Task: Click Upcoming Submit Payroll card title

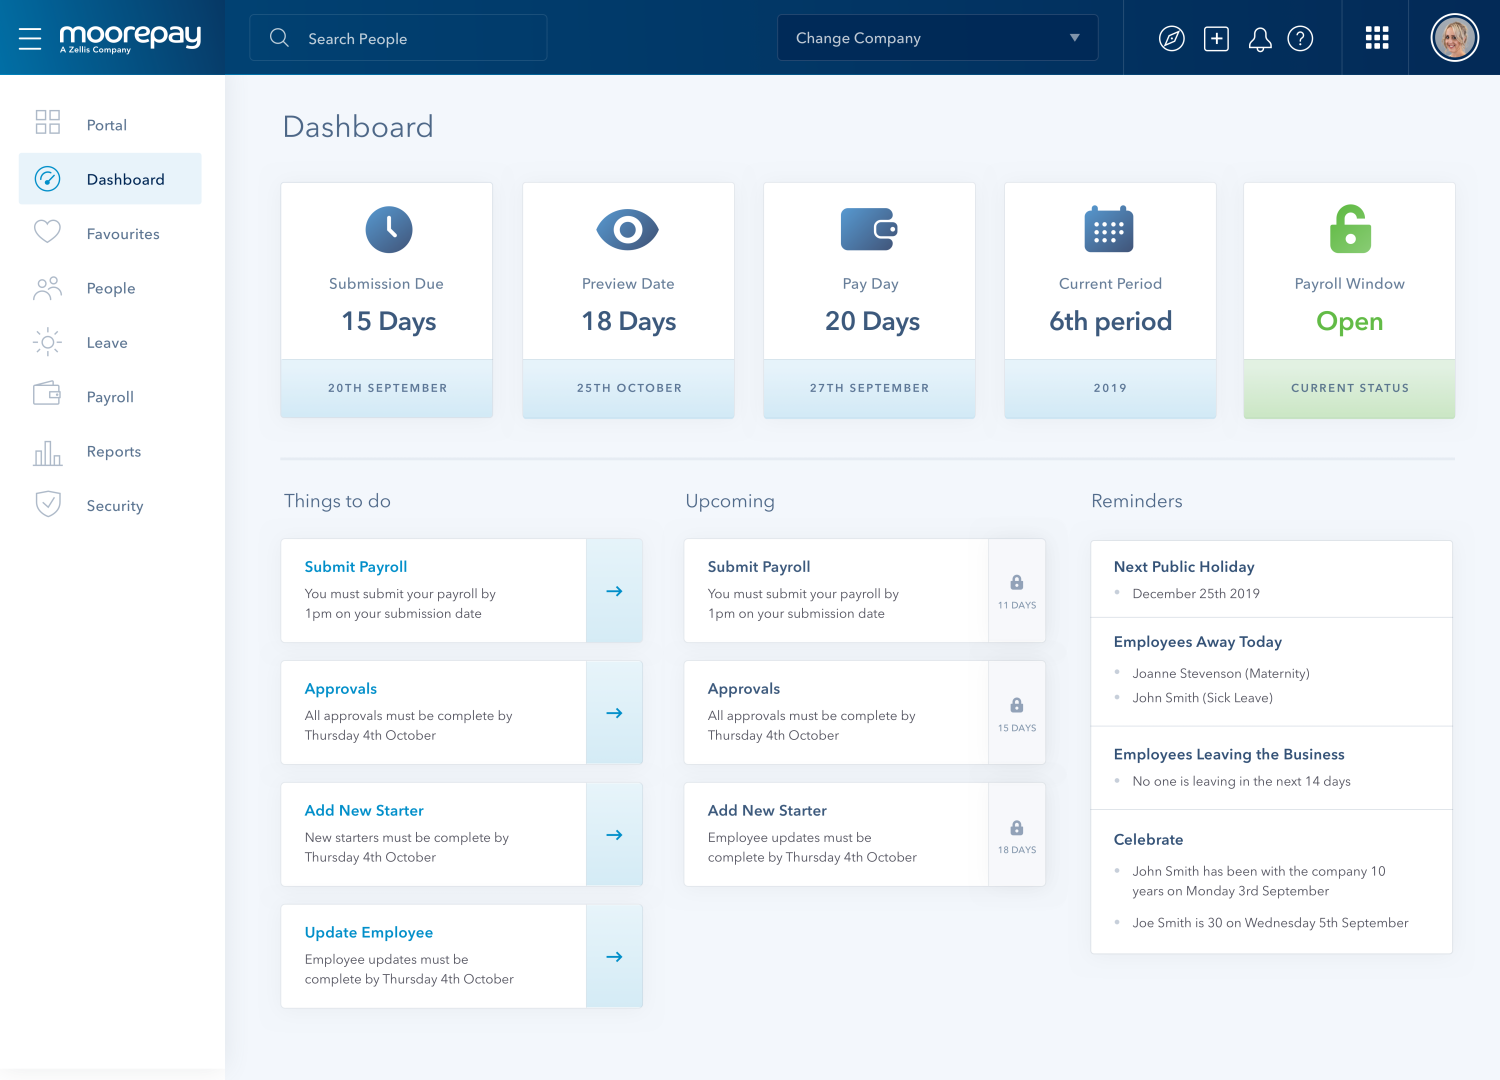Action: click(x=759, y=567)
